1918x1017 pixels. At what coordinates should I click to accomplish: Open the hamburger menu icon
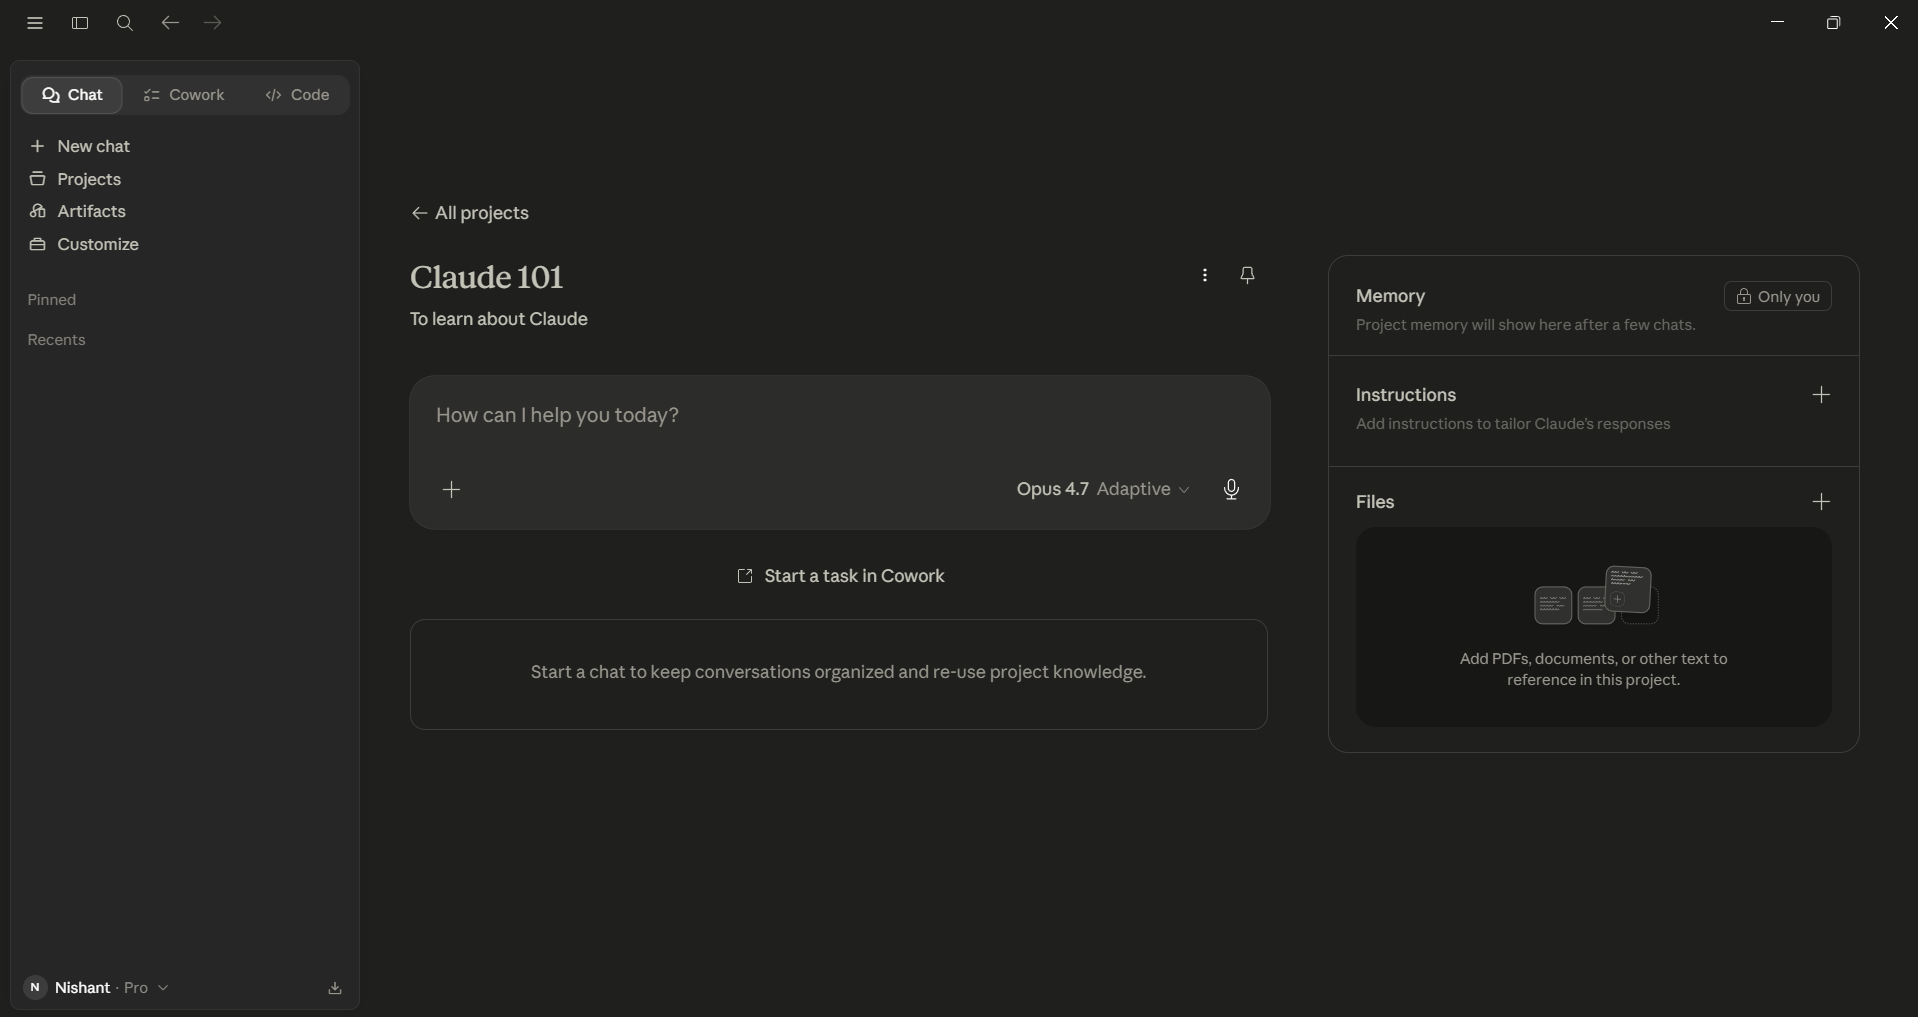tap(35, 23)
